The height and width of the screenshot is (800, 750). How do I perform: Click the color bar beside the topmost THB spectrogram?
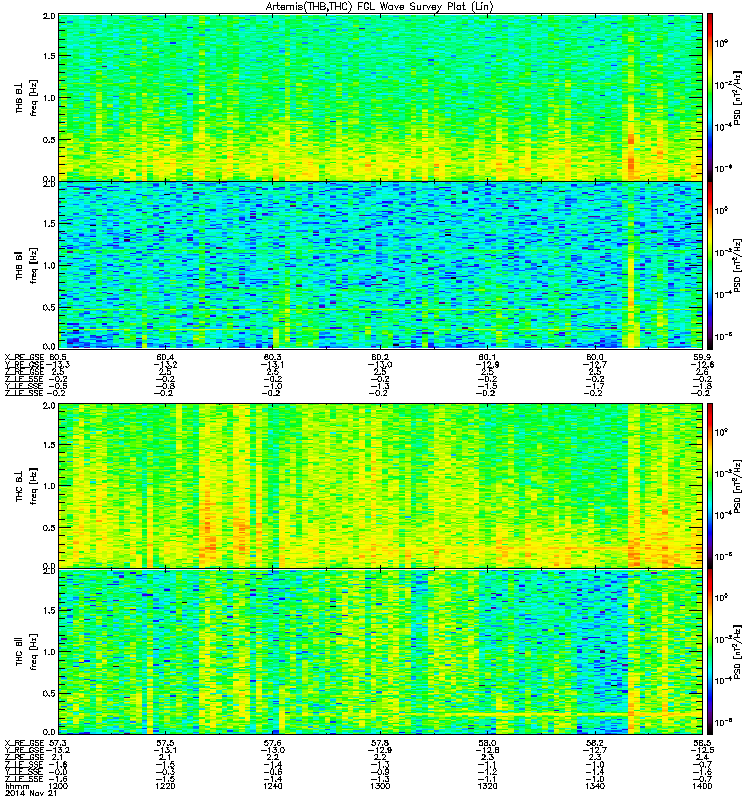click(x=710, y=97)
